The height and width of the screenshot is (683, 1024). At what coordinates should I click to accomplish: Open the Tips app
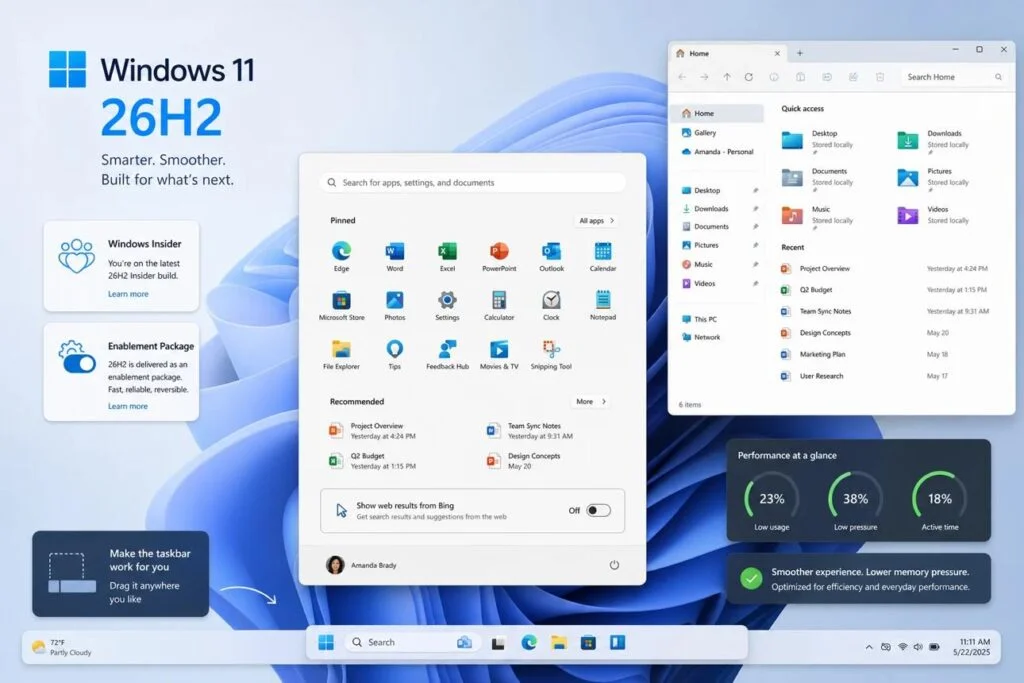(394, 354)
